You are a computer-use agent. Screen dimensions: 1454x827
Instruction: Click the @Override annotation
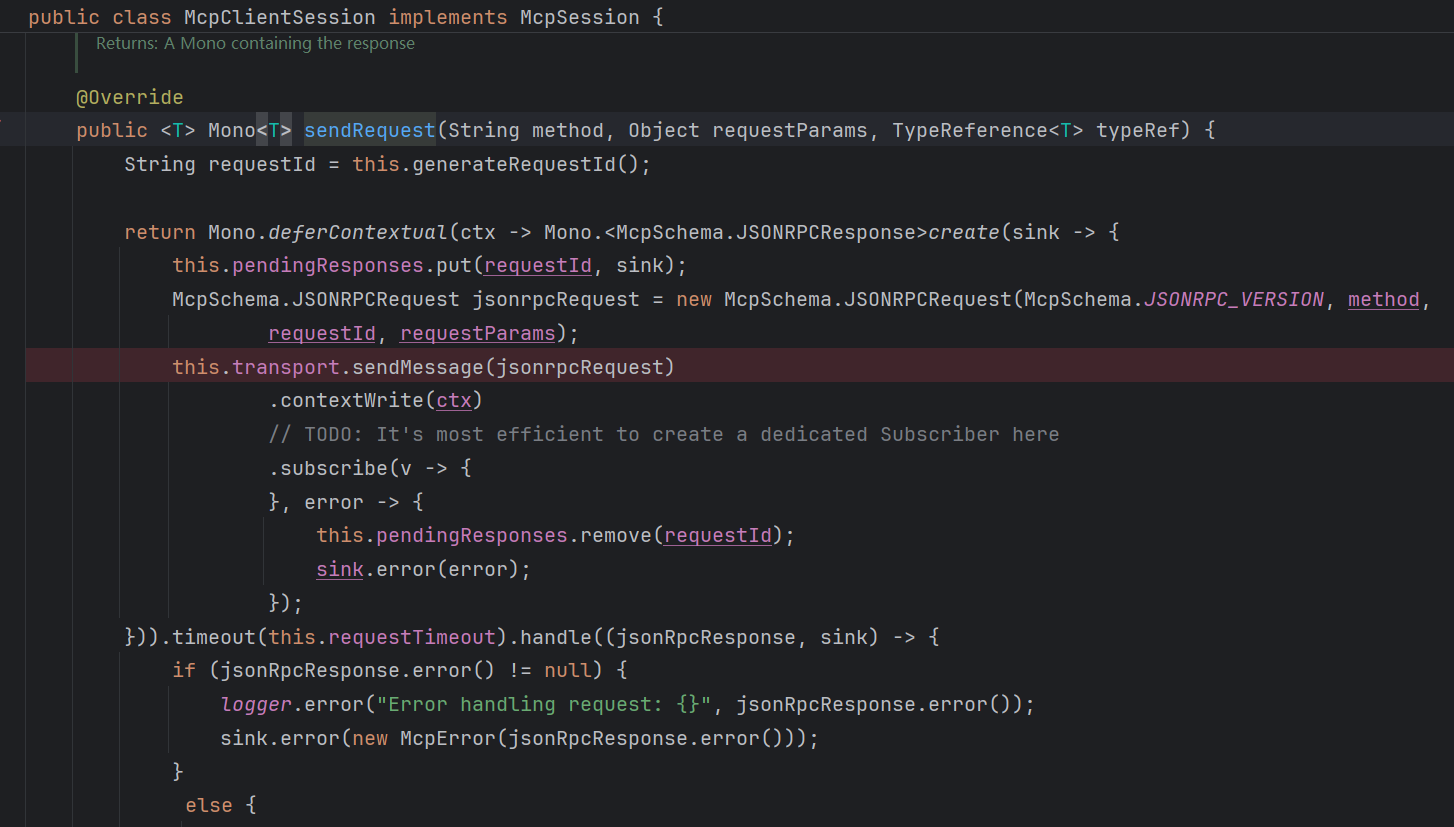pos(130,97)
